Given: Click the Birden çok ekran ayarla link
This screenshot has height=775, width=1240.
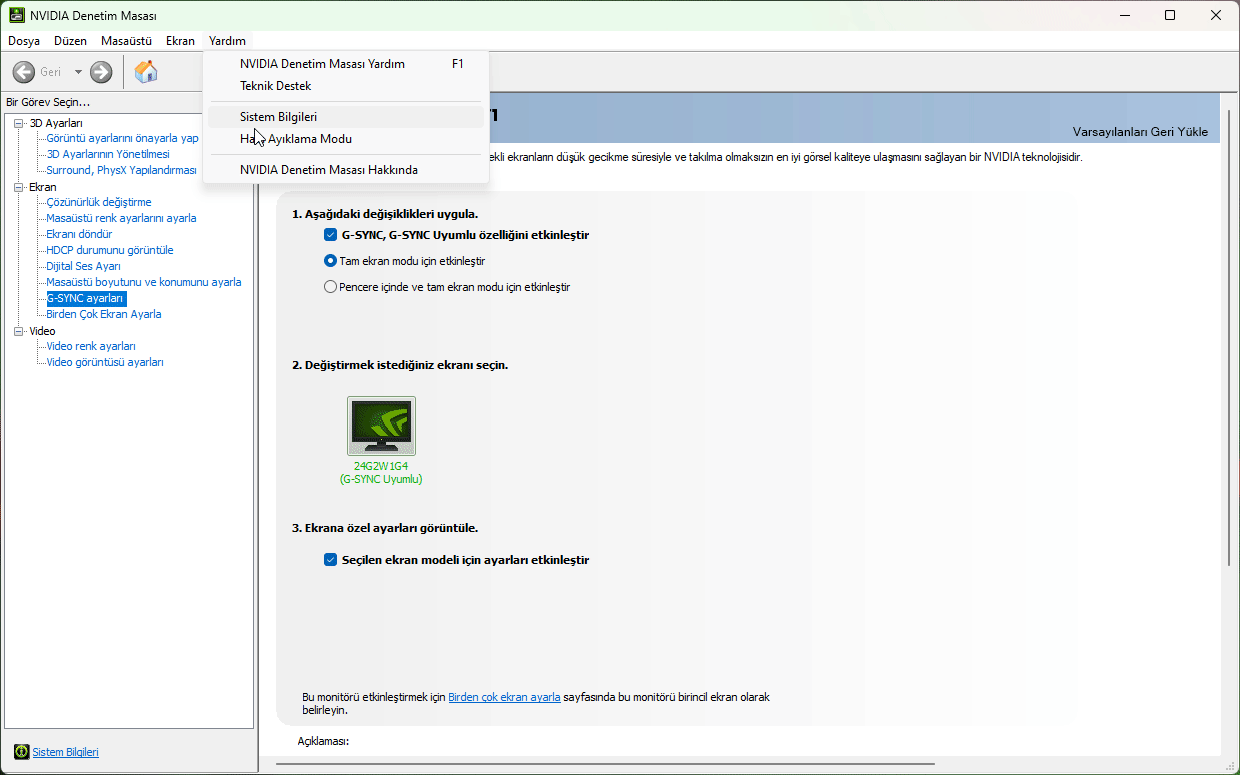Looking at the screenshot, I should [504, 697].
